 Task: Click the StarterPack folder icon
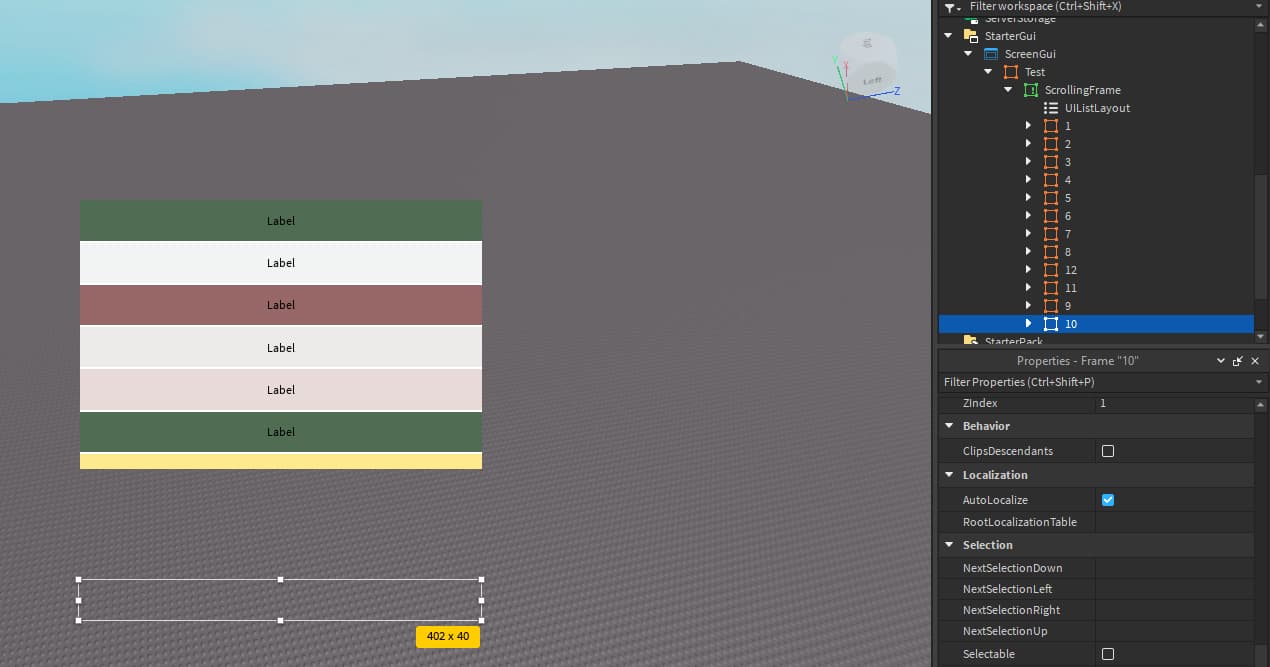(970, 341)
